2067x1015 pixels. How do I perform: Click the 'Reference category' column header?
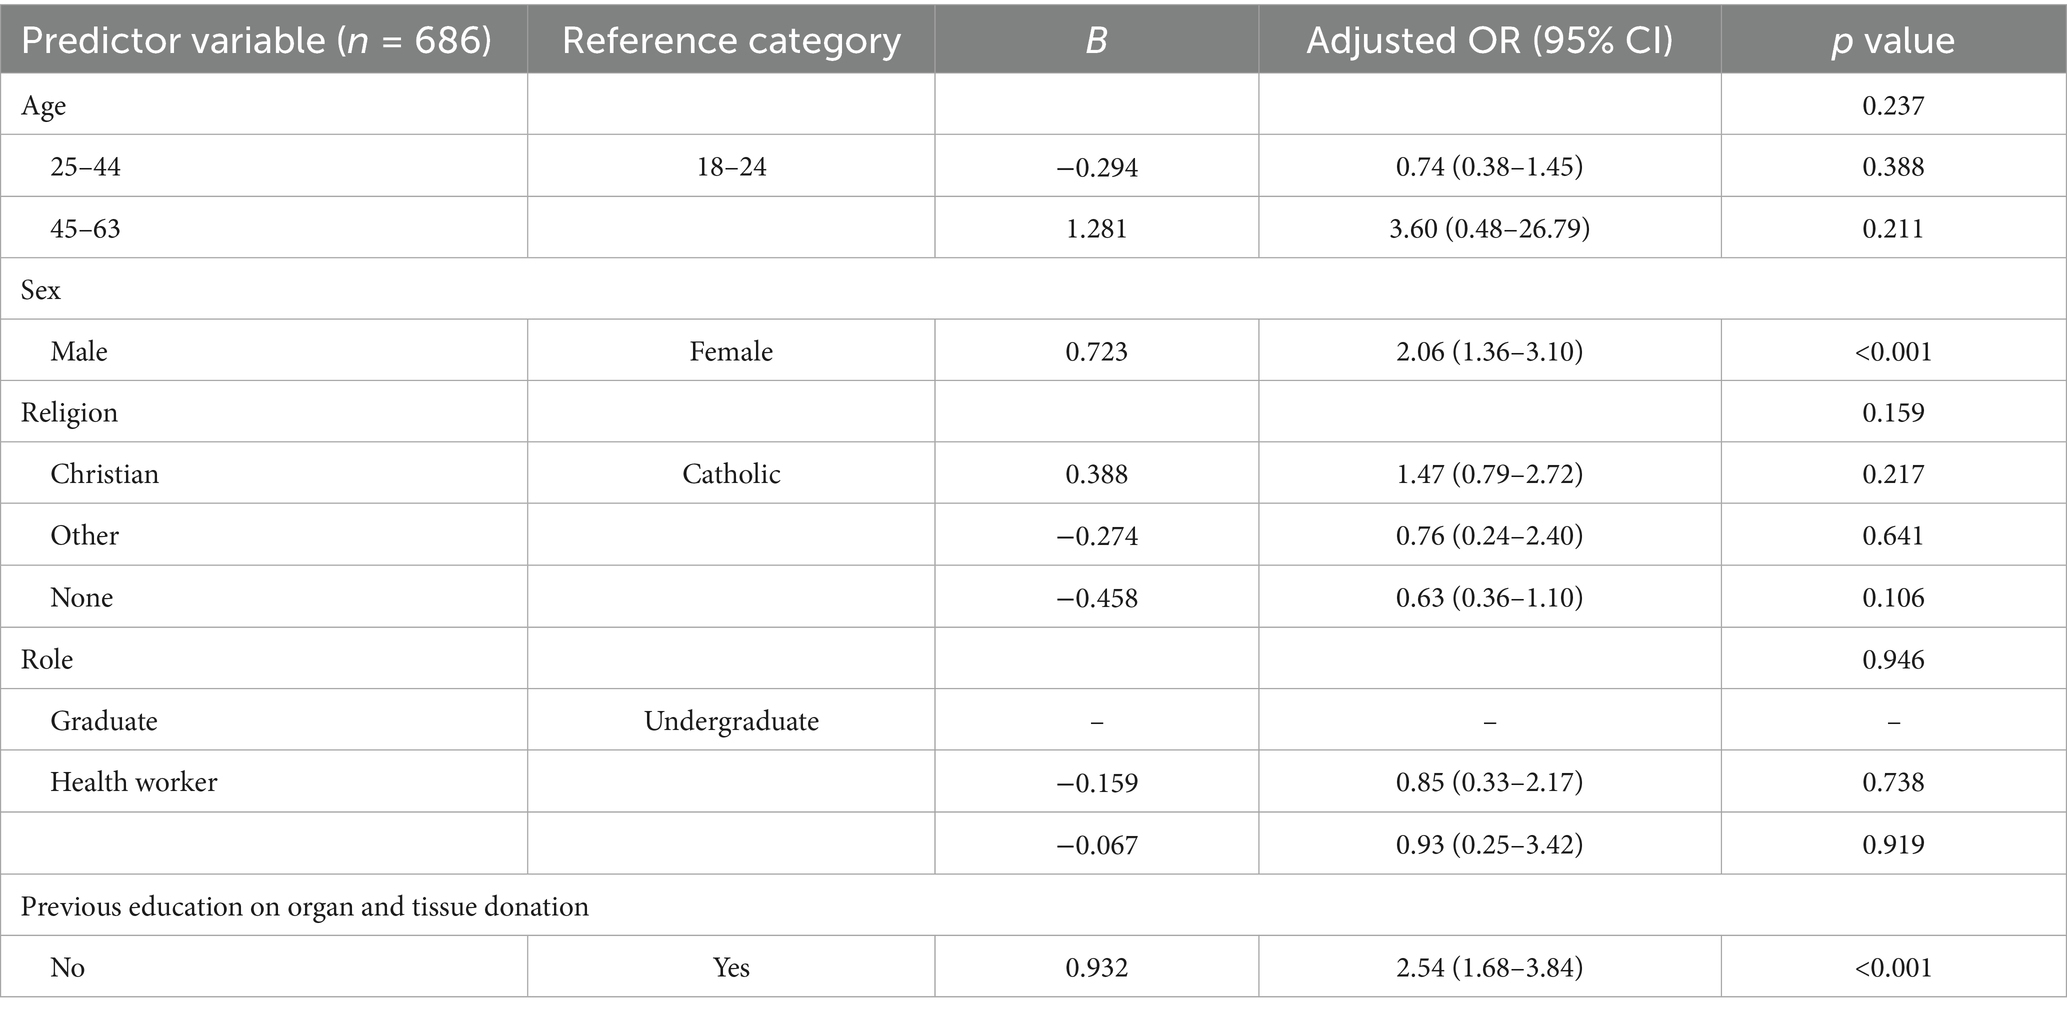(x=731, y=41)
